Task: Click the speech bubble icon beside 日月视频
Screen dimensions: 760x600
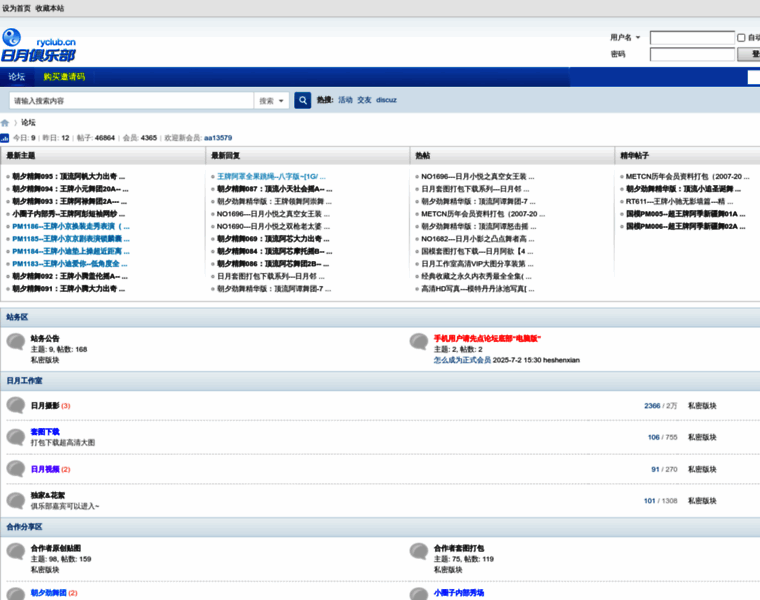Action: click(x=15, y=468)
